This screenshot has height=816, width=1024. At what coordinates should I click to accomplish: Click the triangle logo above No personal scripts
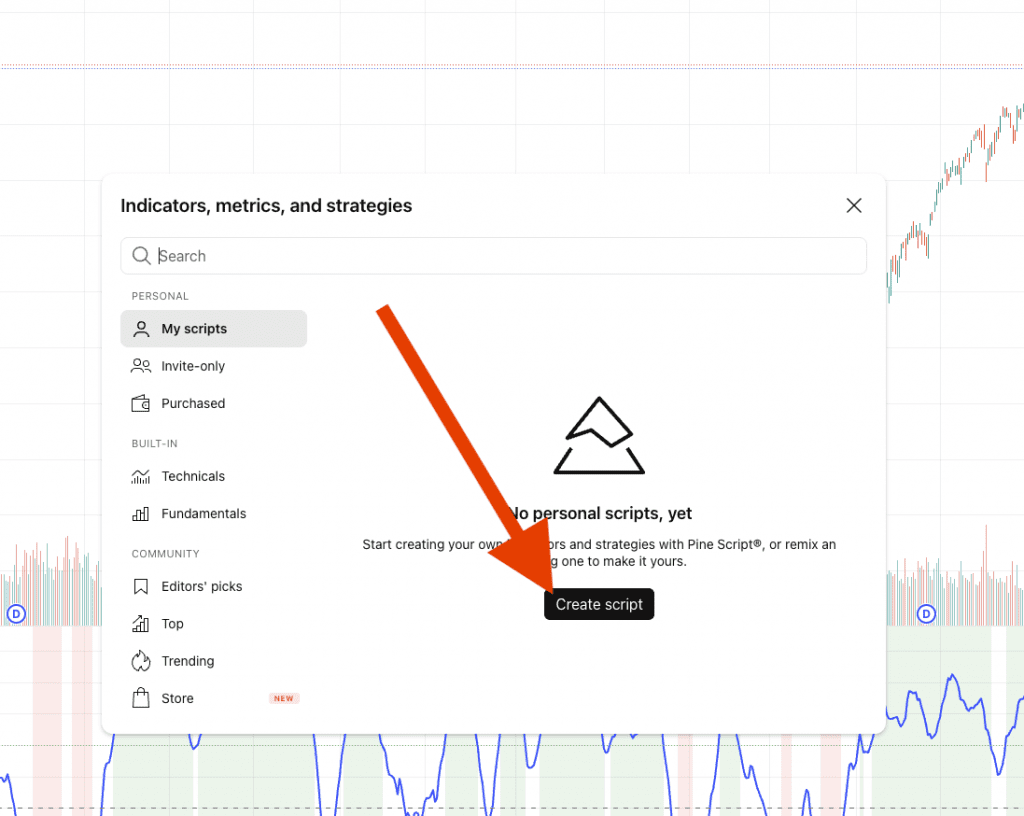point(599,435)
